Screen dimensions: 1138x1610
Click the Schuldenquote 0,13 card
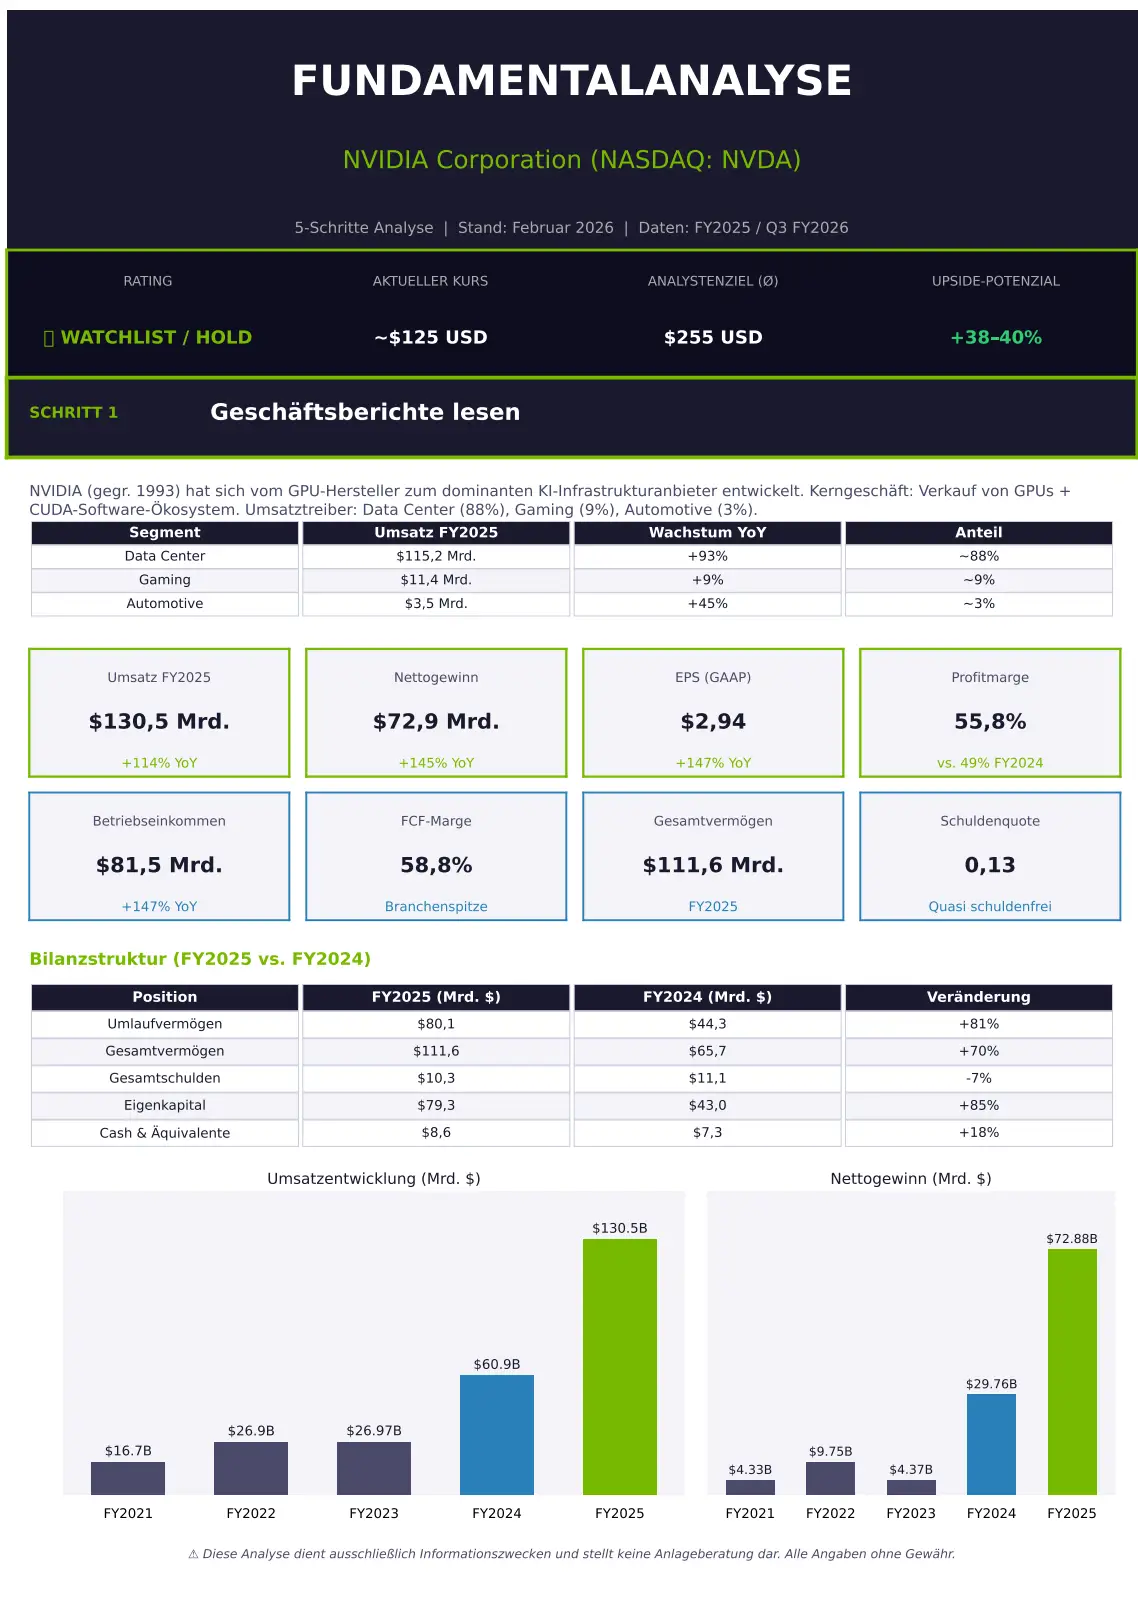pos(990,857)
